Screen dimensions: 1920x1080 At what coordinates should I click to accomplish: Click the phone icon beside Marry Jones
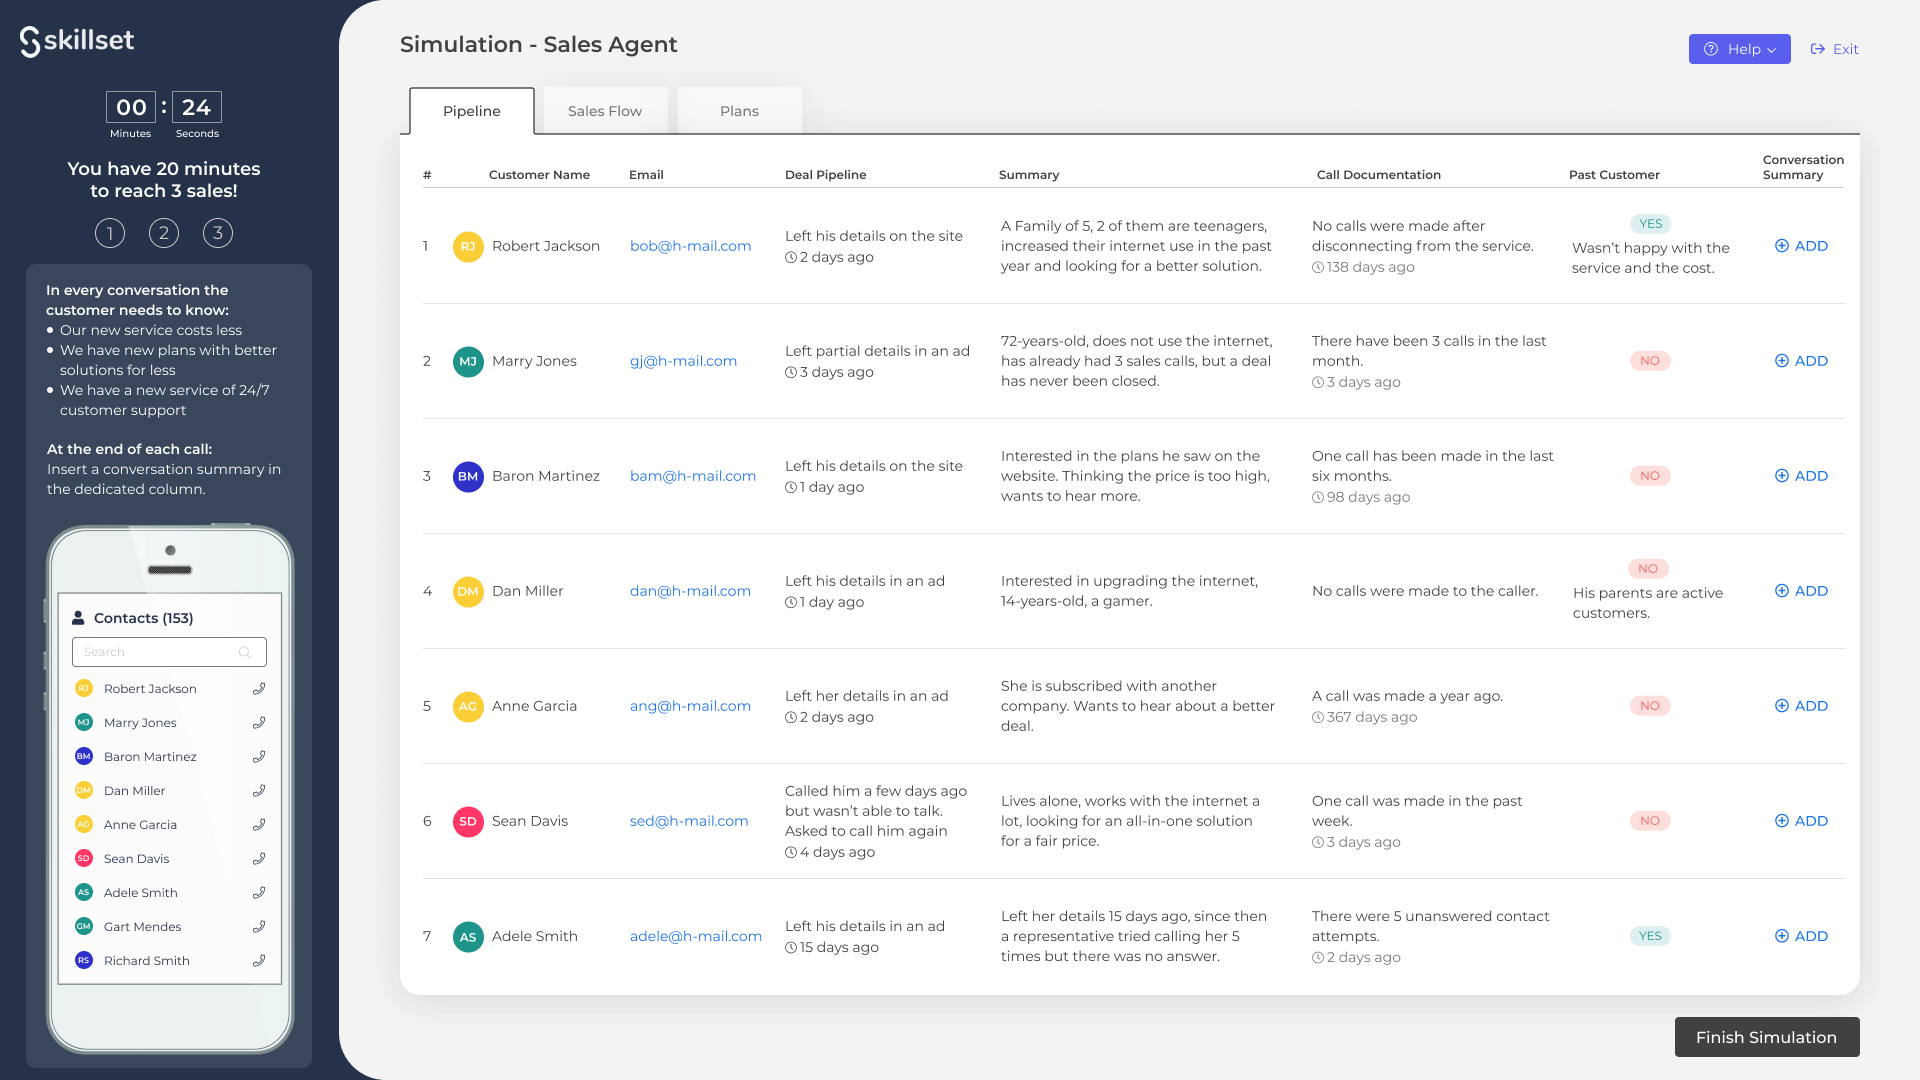coord(259,723)
